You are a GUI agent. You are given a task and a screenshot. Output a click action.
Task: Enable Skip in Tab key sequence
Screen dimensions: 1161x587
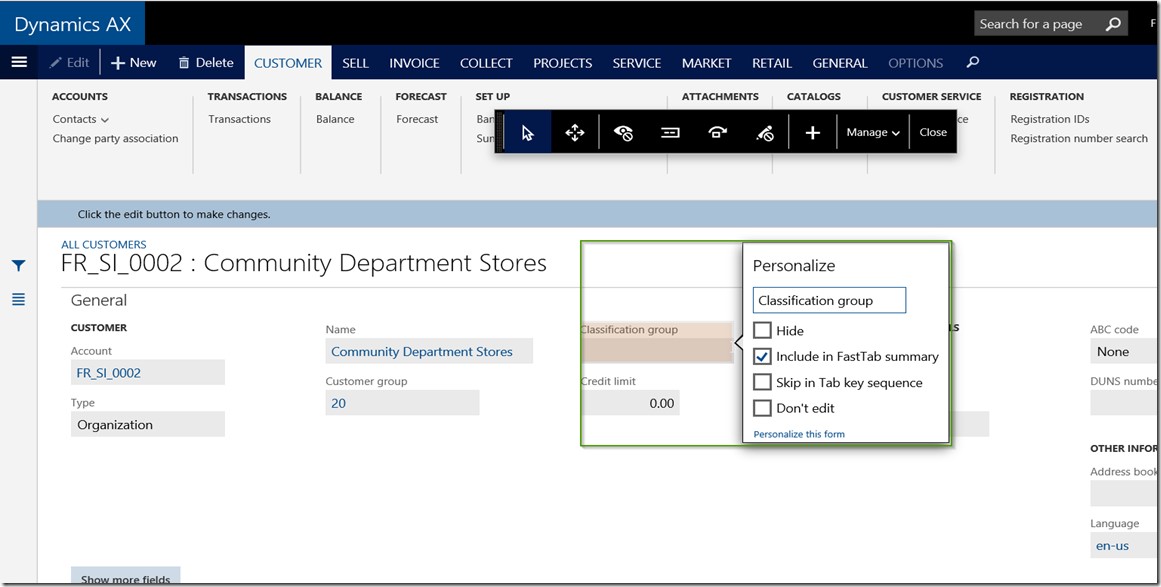762,382
